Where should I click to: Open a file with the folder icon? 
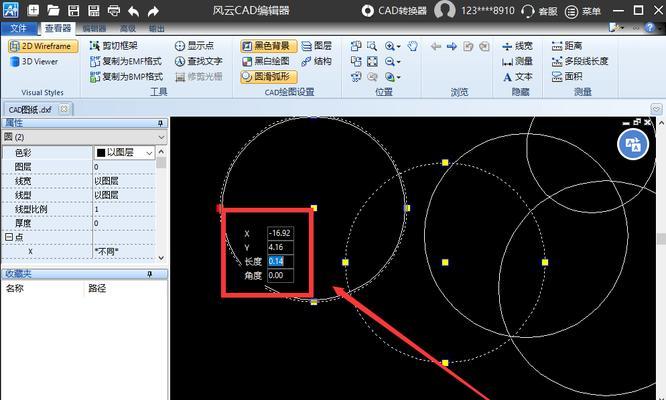[53, 10]
